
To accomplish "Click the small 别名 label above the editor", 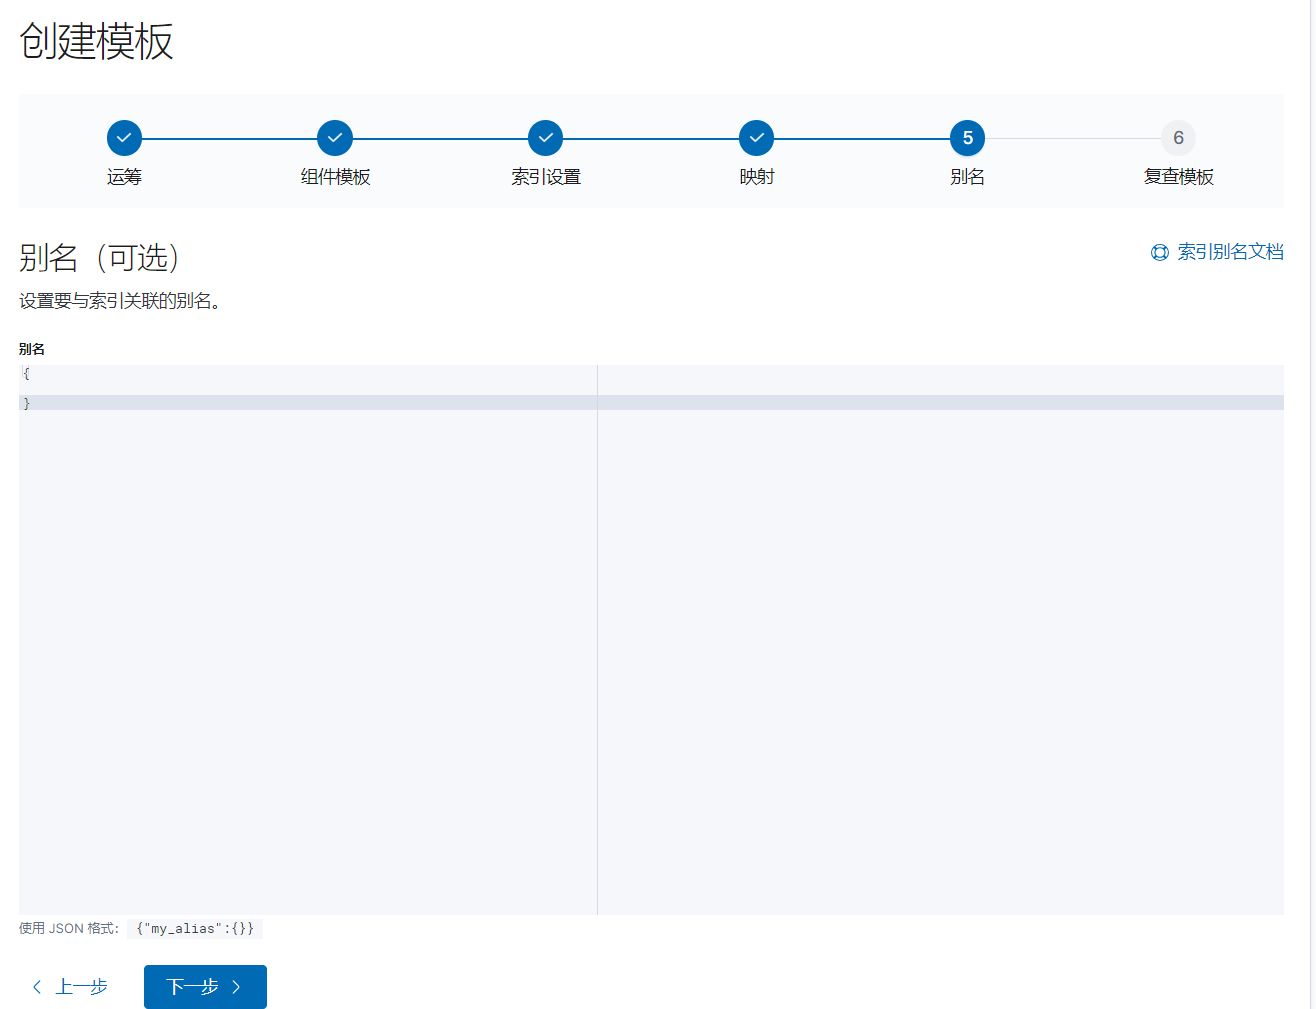I will (32, 349).
